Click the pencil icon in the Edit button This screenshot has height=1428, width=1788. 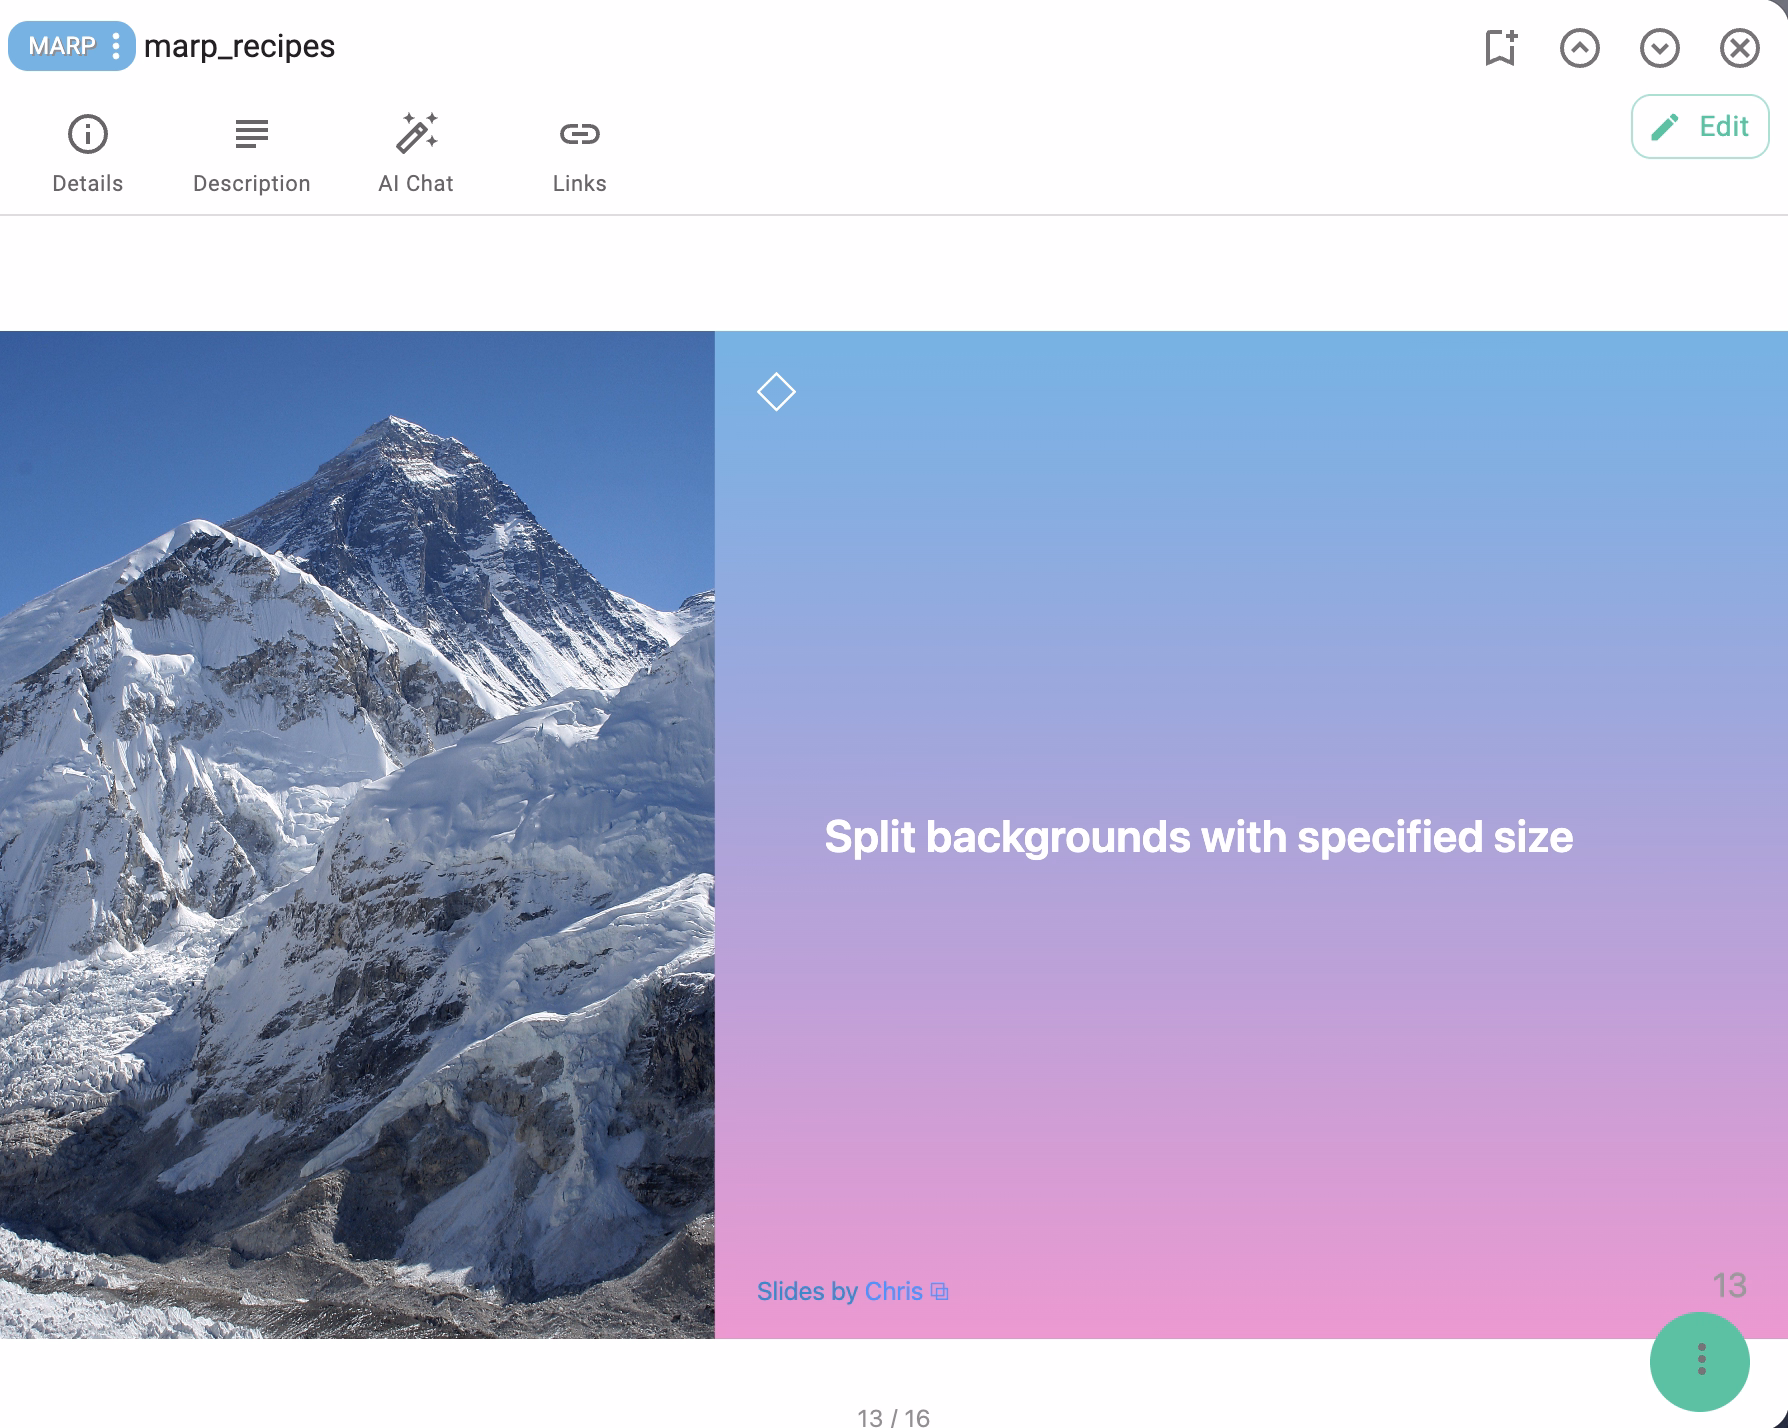[x=1665, y=127]
